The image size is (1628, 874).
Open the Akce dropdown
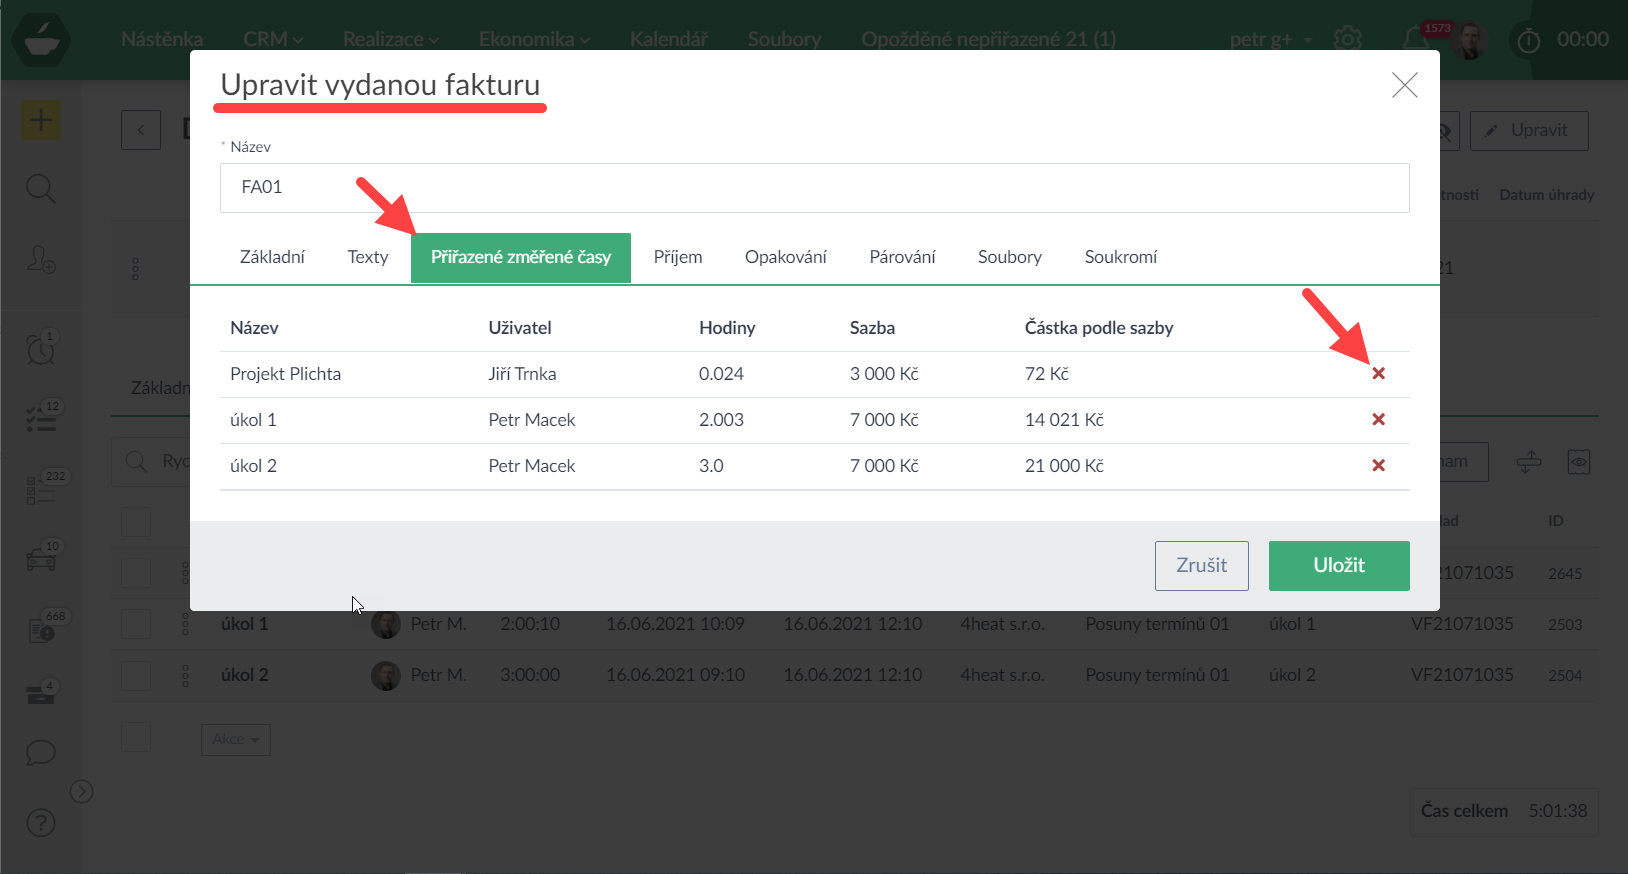(235, 739)
